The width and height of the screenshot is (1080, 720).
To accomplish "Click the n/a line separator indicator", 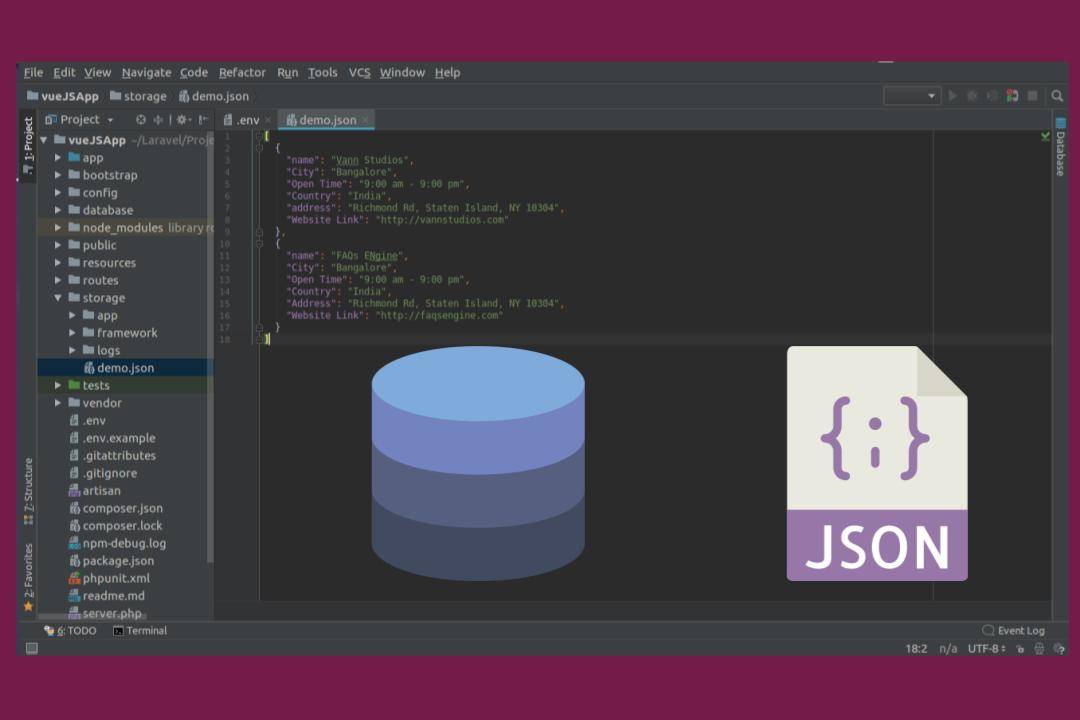I will point(948,648).
